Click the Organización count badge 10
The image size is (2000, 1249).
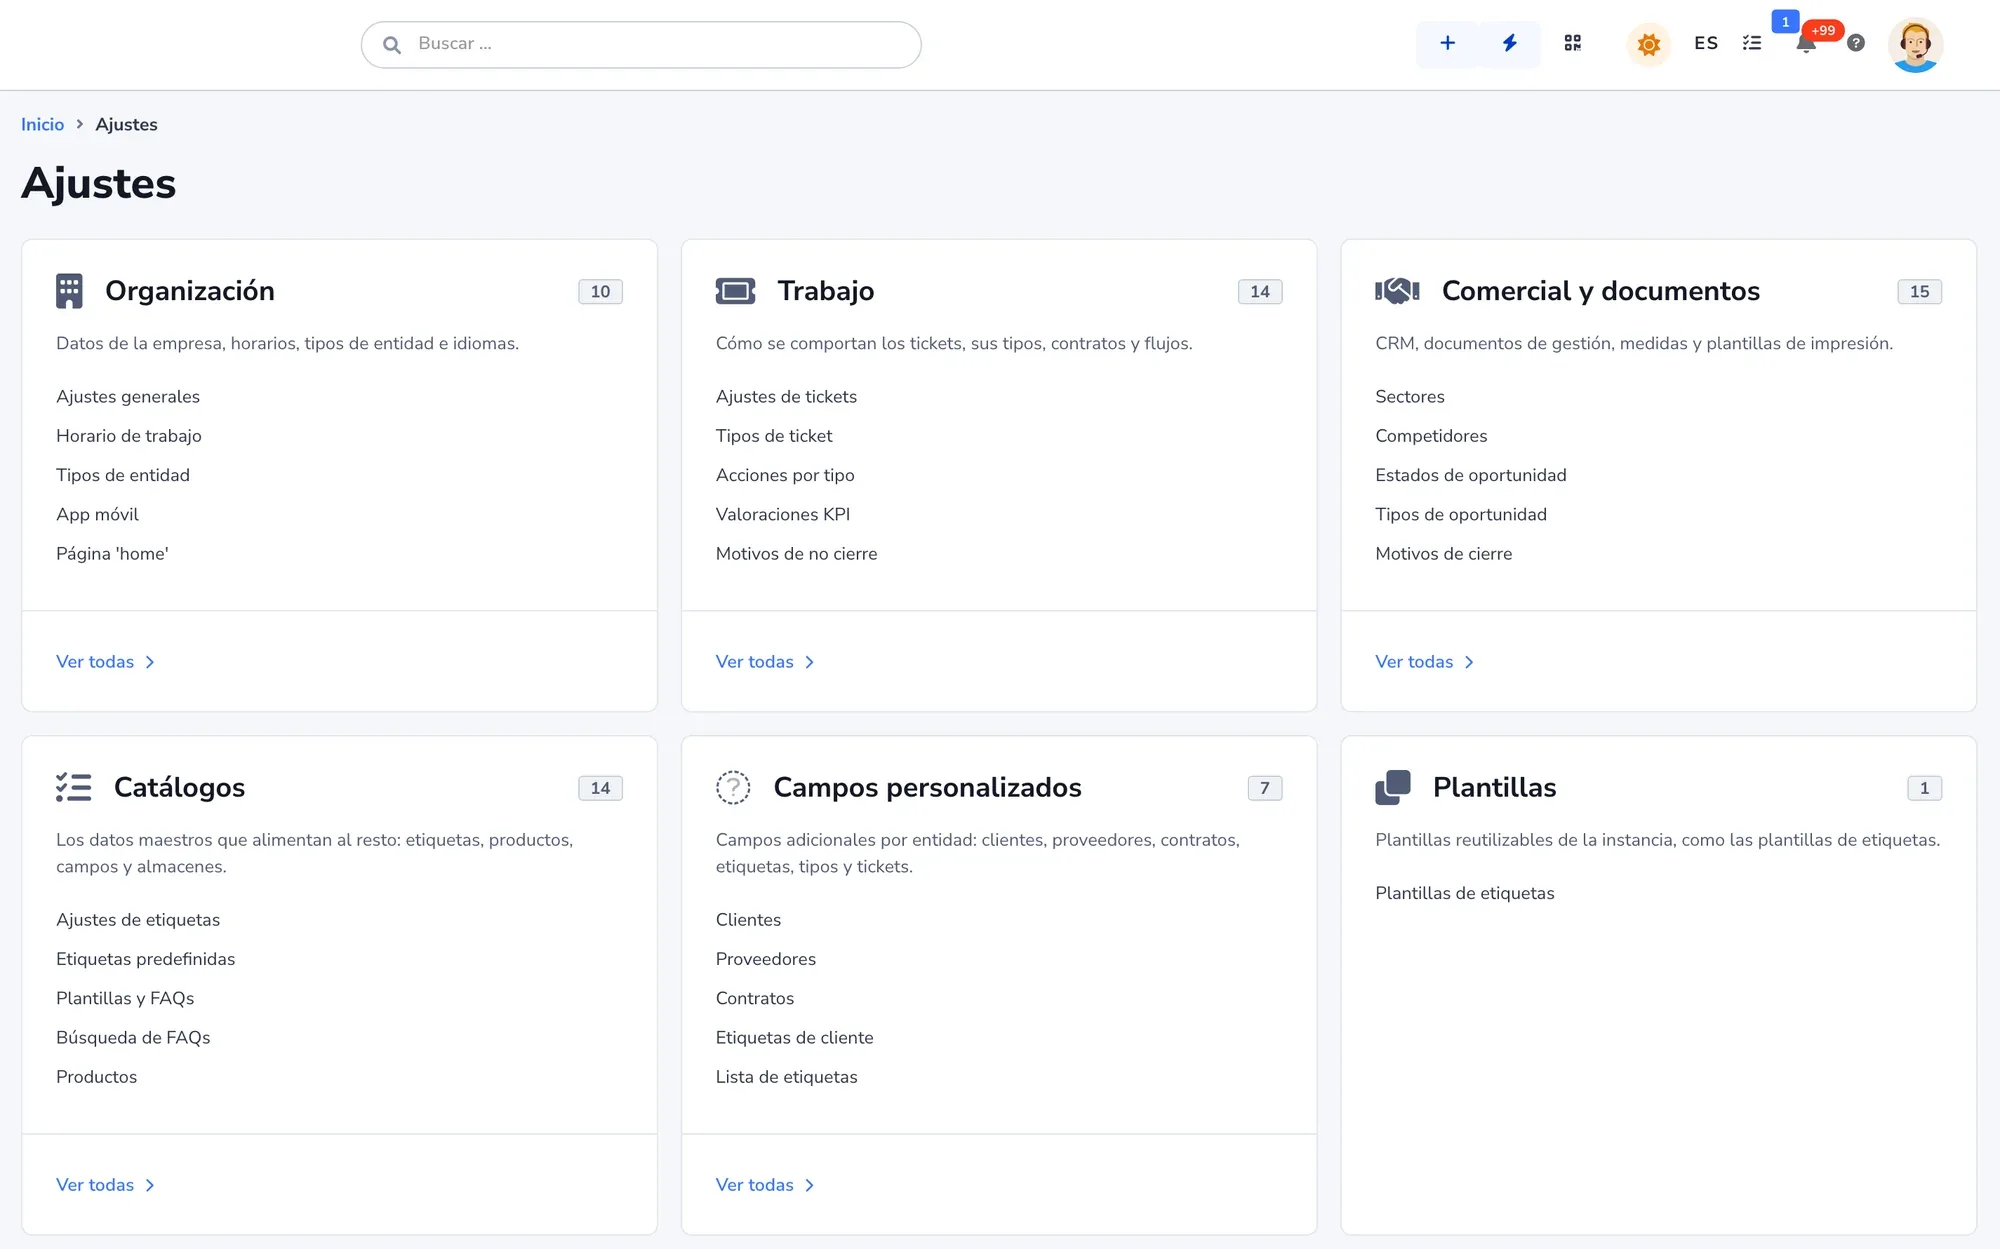(600, 291)
